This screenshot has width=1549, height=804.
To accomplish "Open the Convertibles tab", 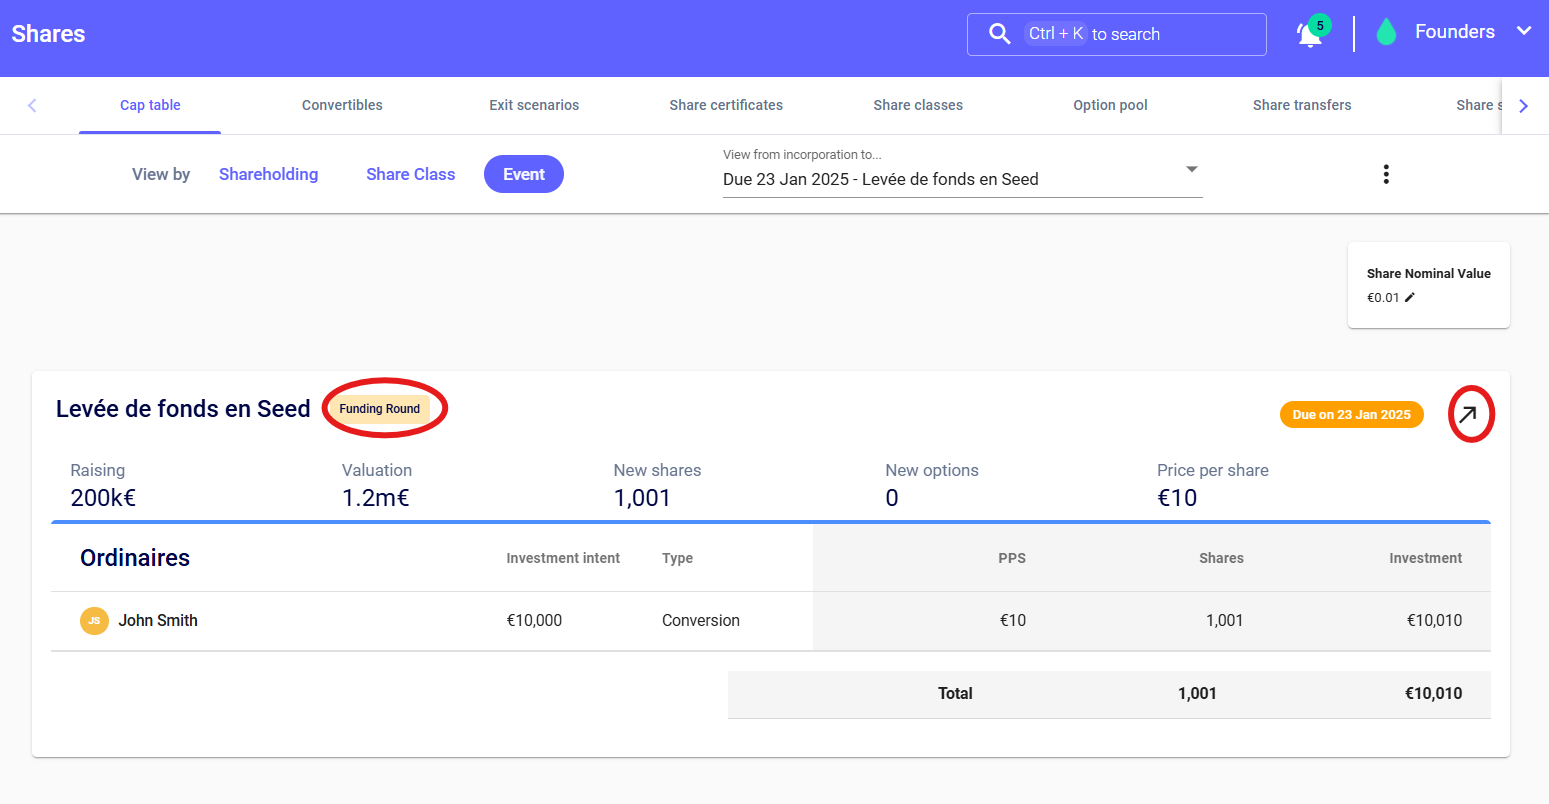I will [x=342, y=105].
